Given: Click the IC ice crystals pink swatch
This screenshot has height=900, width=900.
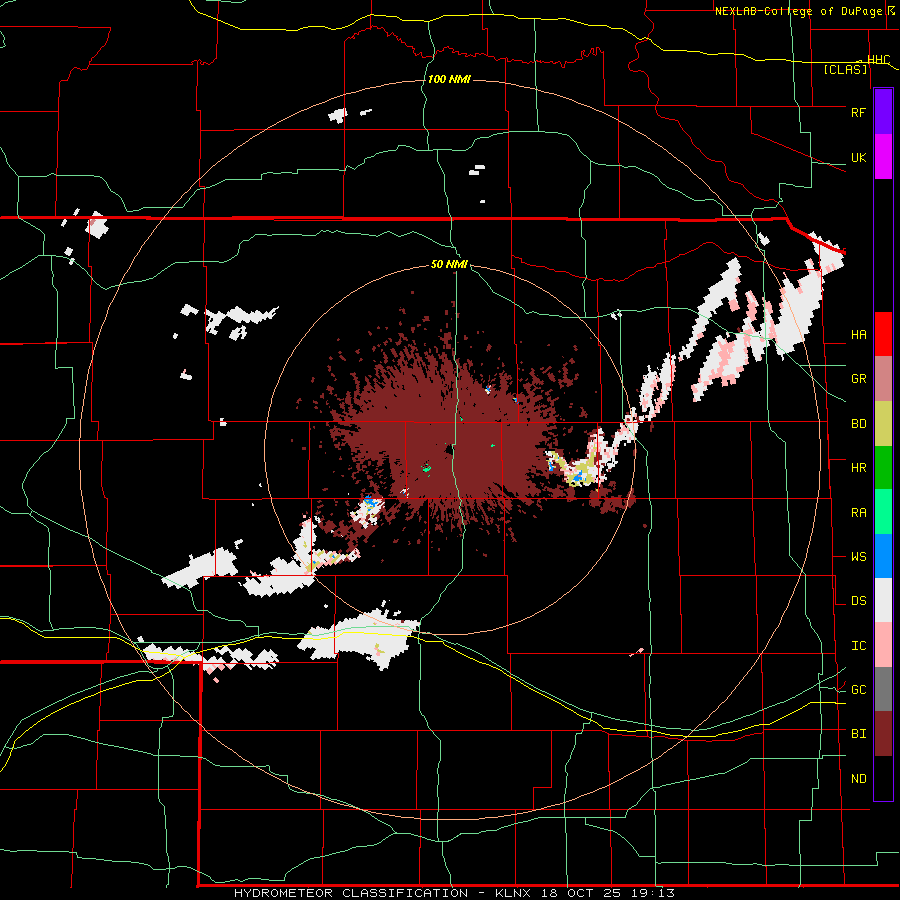Looking at the screenshot, I should (x=883, y=645).
